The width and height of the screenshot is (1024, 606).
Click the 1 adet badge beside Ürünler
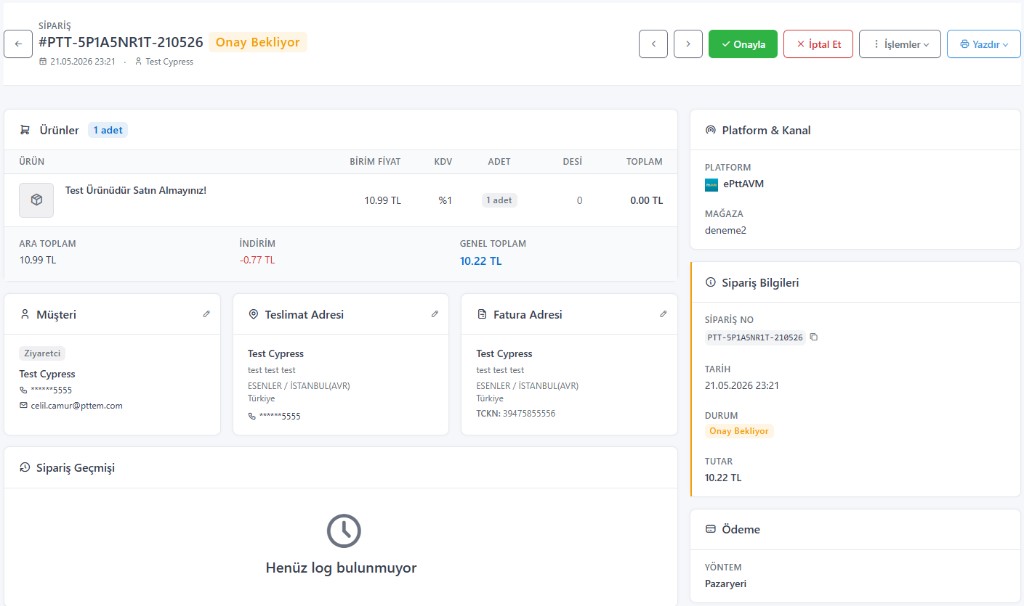coord(108,130)
